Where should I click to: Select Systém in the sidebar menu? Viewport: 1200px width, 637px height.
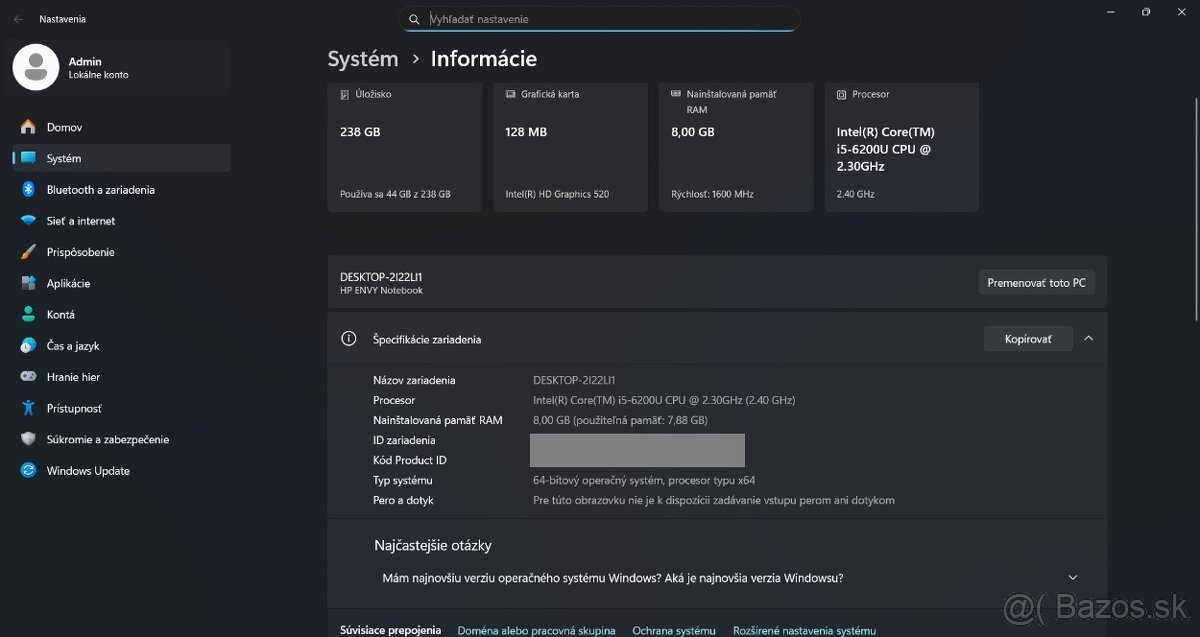click(64, 157)
